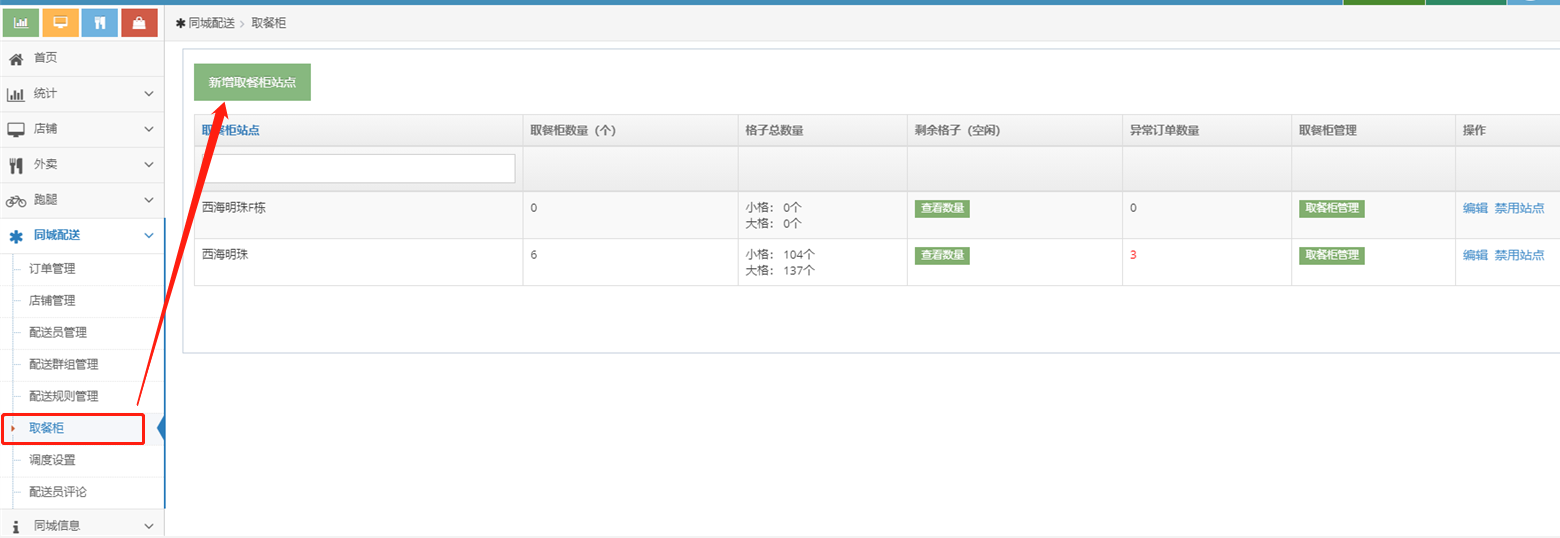Expand the 统计 menu chevron
Viewport: 1560px width, 538px height.
coord(149,94)
